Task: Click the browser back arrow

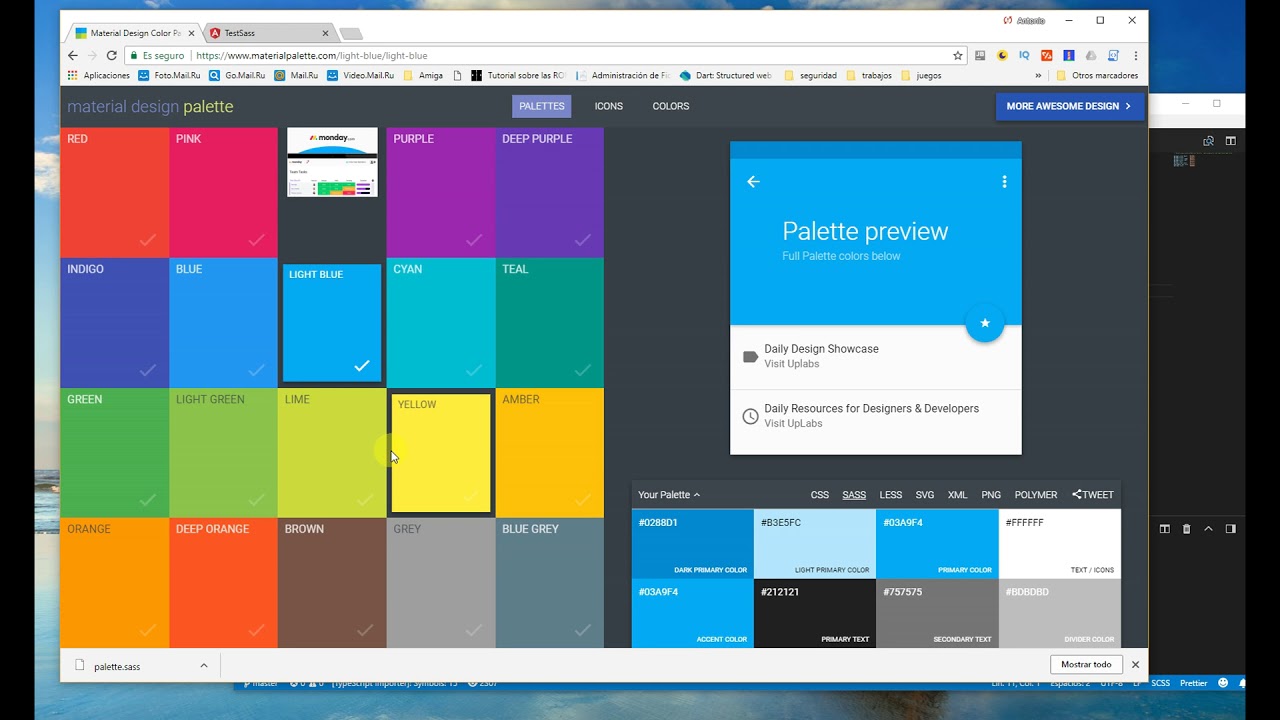Action: click(72, 56)
